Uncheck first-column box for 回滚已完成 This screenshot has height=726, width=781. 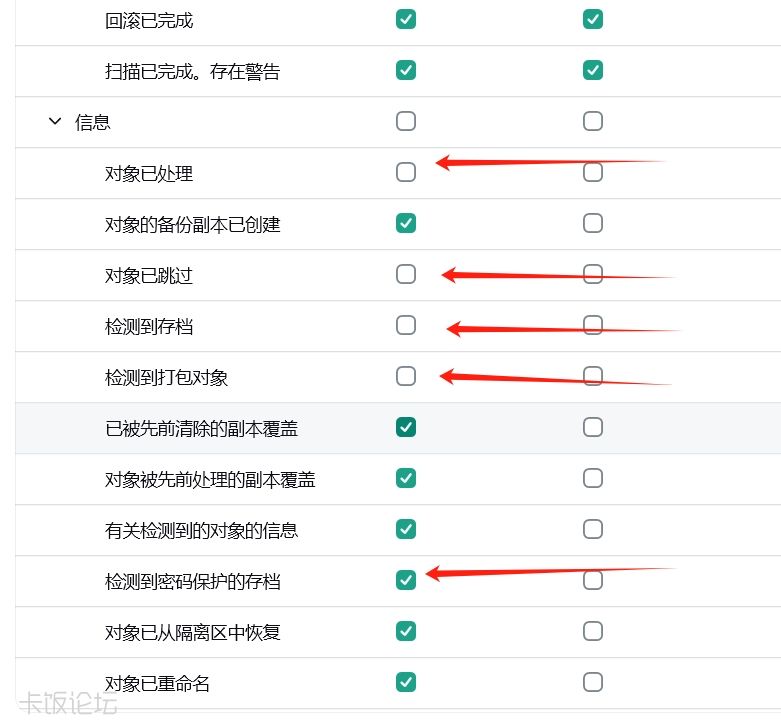pyautogui.click(x=406, y=19)
